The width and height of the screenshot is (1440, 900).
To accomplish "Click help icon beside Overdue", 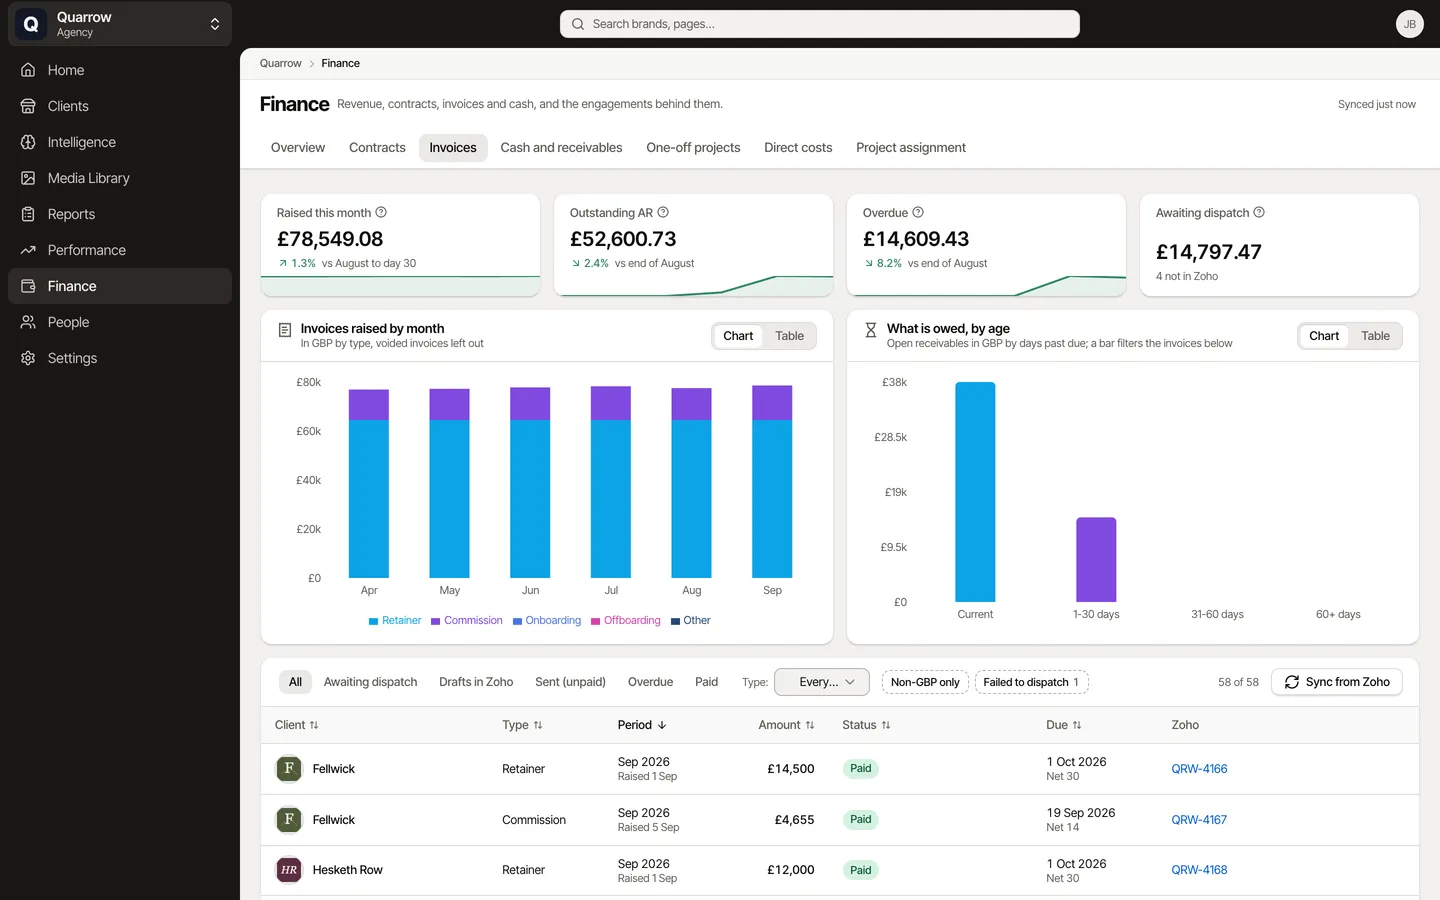I will [918, 212].
